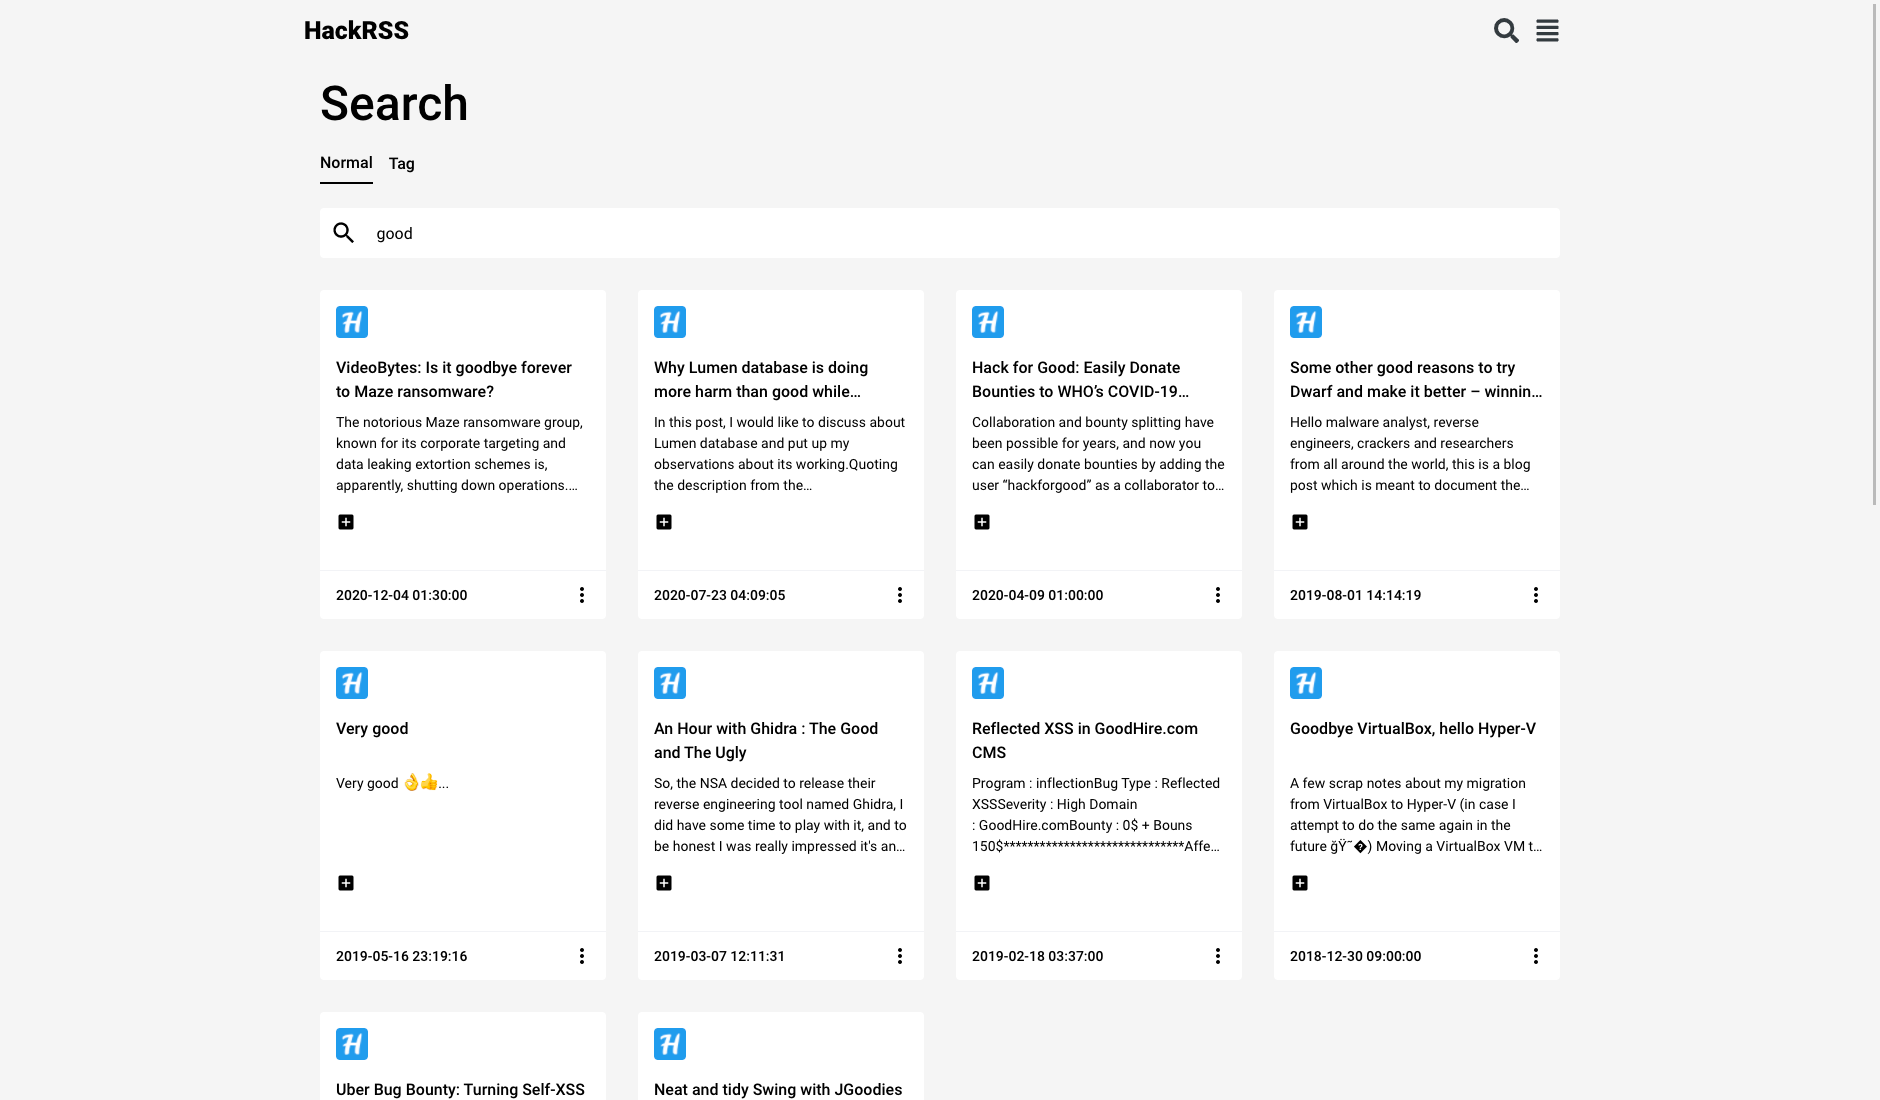1880x1100 pixels.
Task: Click the 'Very good' emoji summary text
Action: 392,783
